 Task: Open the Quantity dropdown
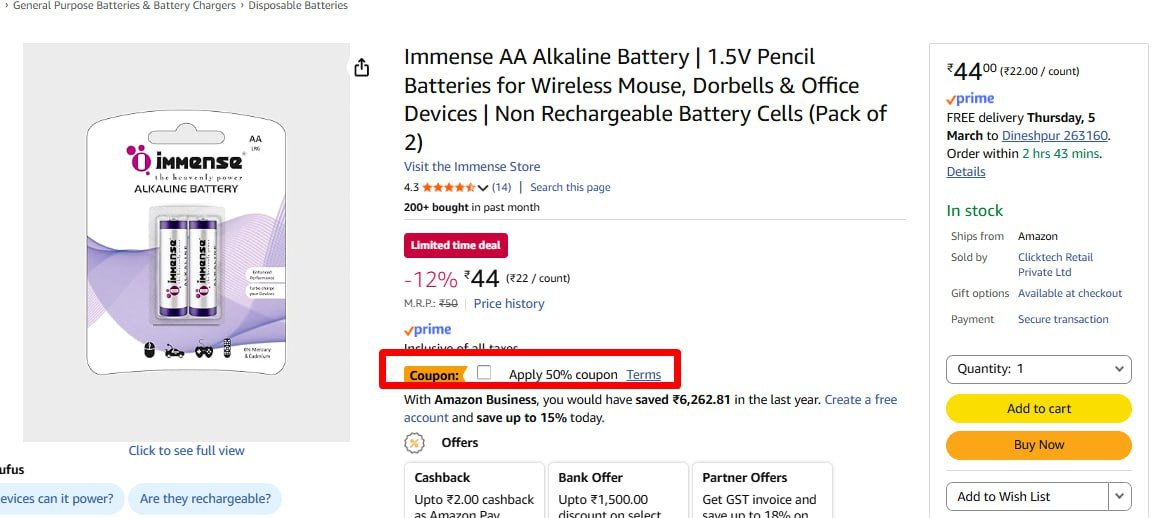coord(1038,369)
